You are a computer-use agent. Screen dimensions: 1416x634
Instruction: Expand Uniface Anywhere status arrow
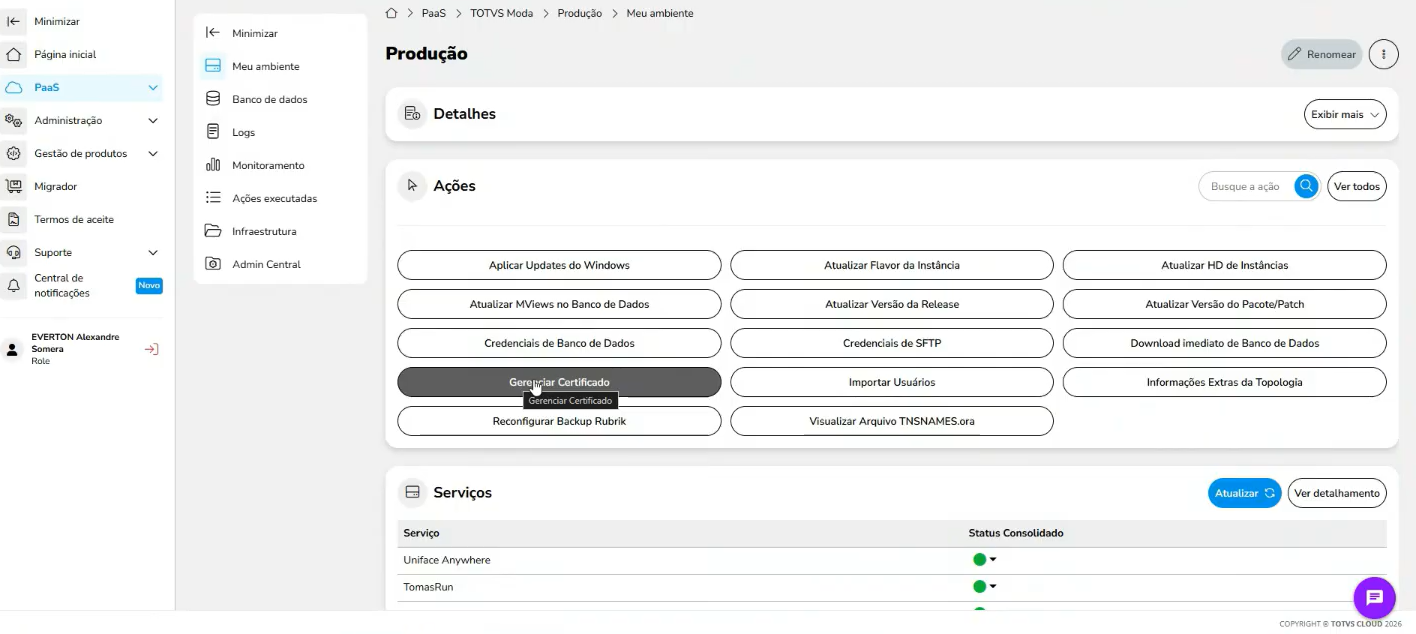(993, 560)
